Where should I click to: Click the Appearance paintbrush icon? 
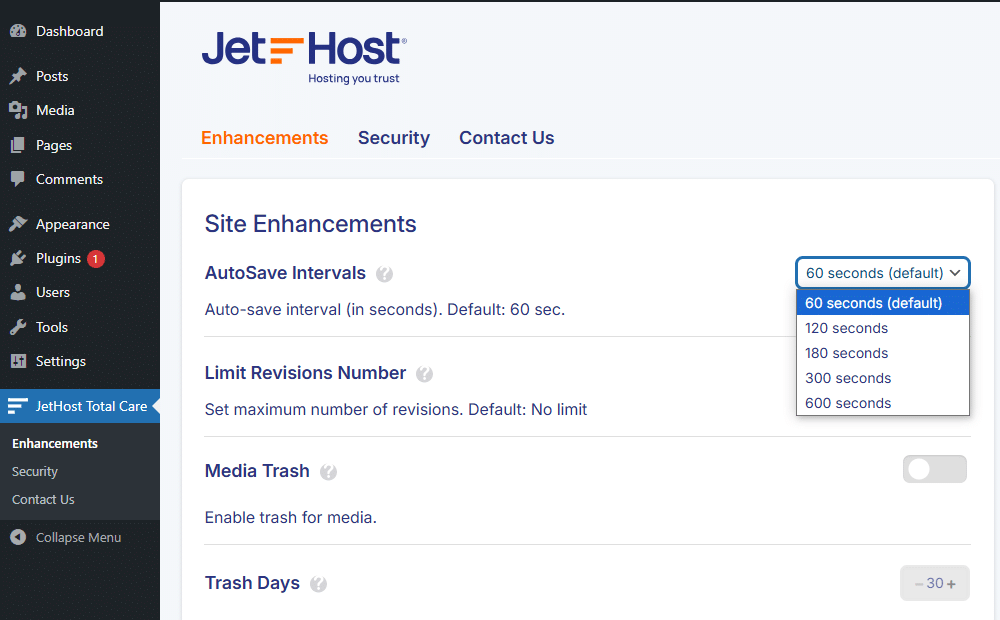point(18,224)
